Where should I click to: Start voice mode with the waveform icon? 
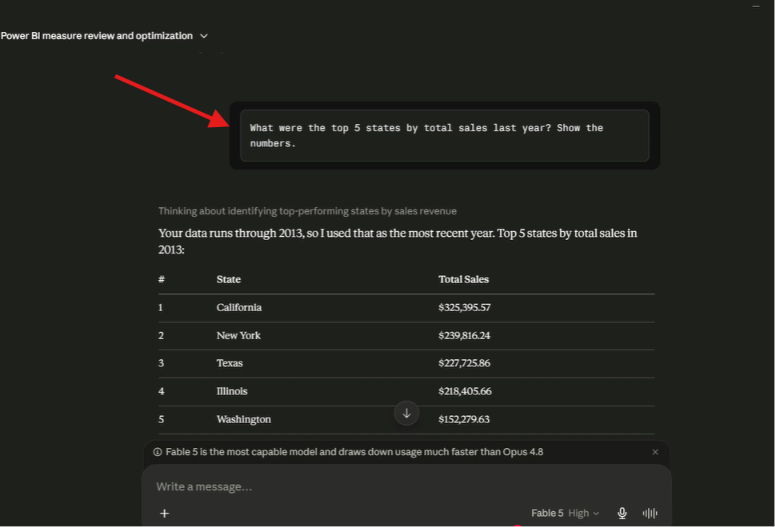[650, 513]
